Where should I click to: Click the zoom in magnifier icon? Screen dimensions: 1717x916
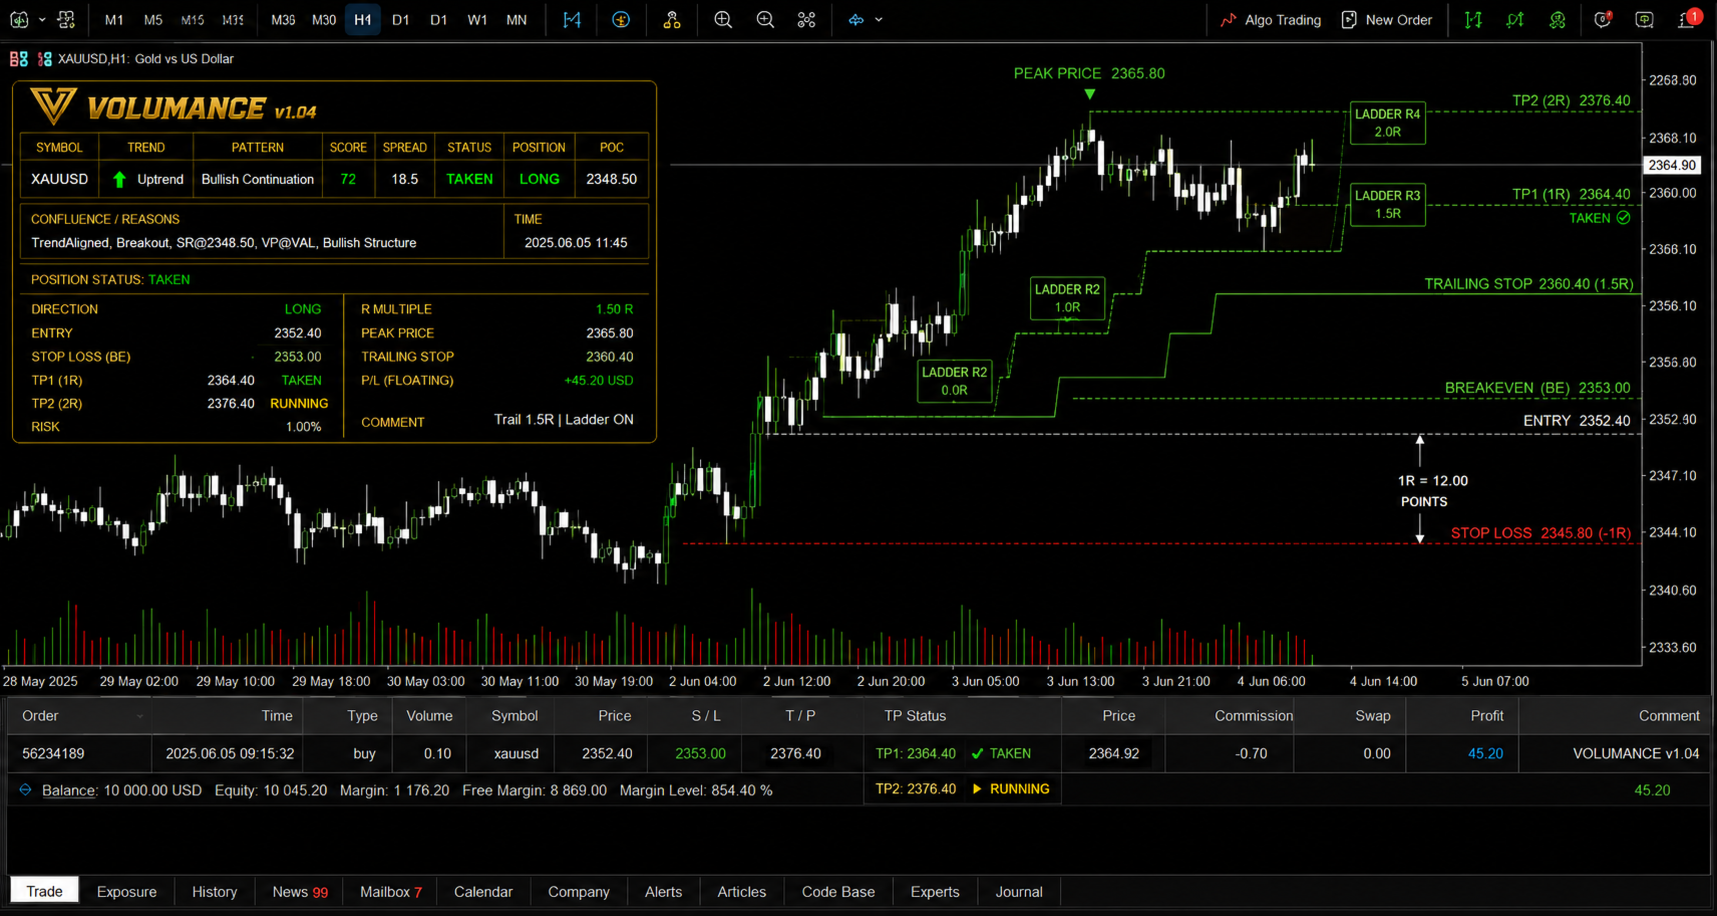tap(723, 20)
